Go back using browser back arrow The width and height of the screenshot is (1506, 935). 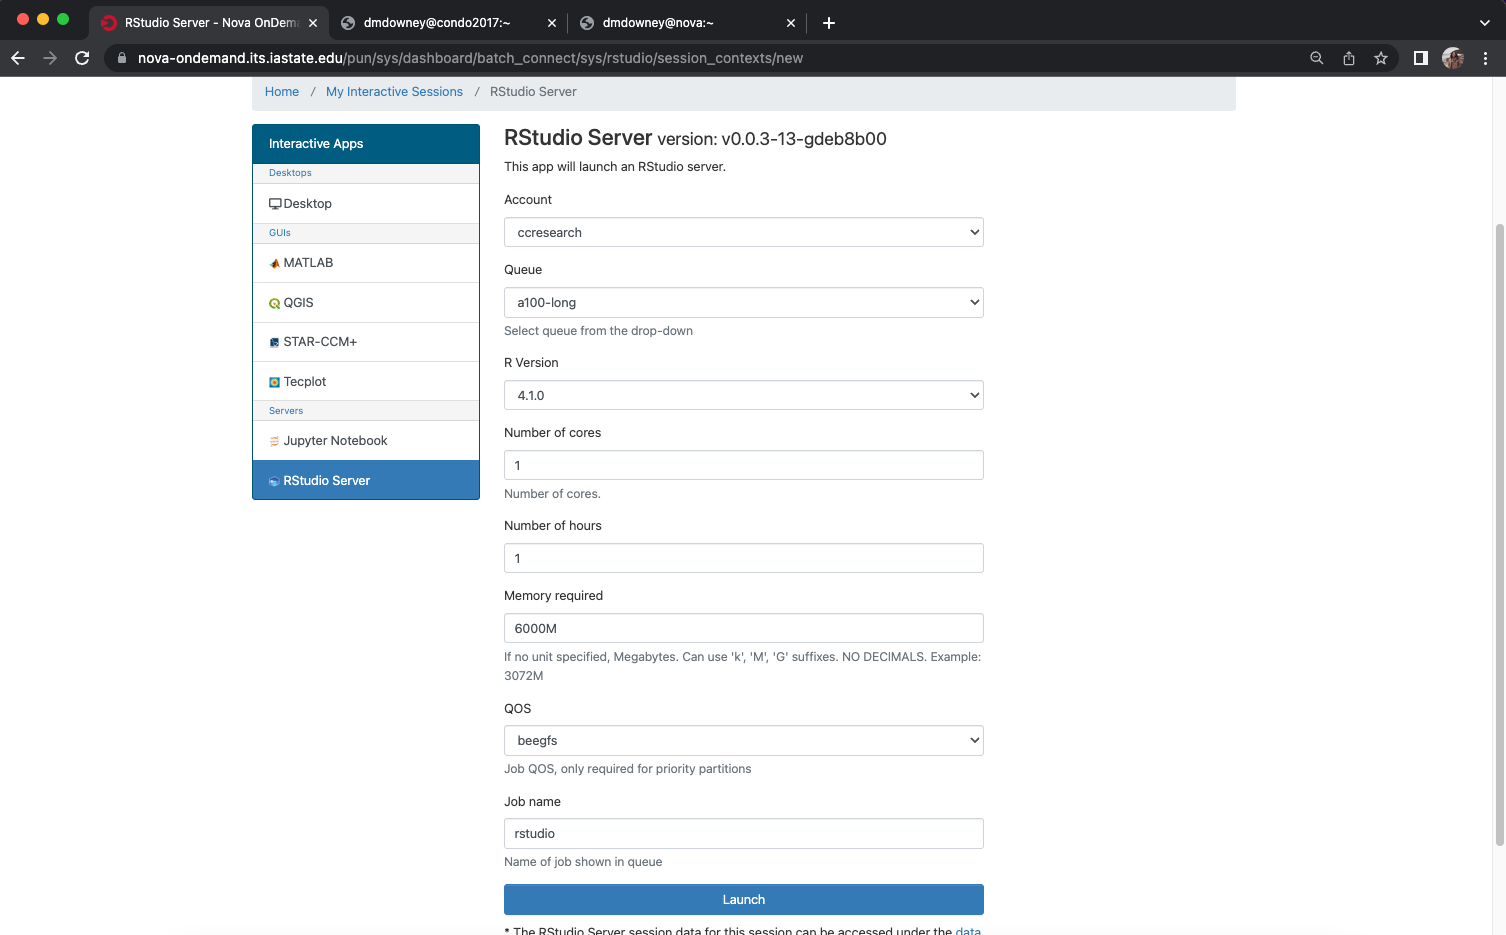[18, 58]
